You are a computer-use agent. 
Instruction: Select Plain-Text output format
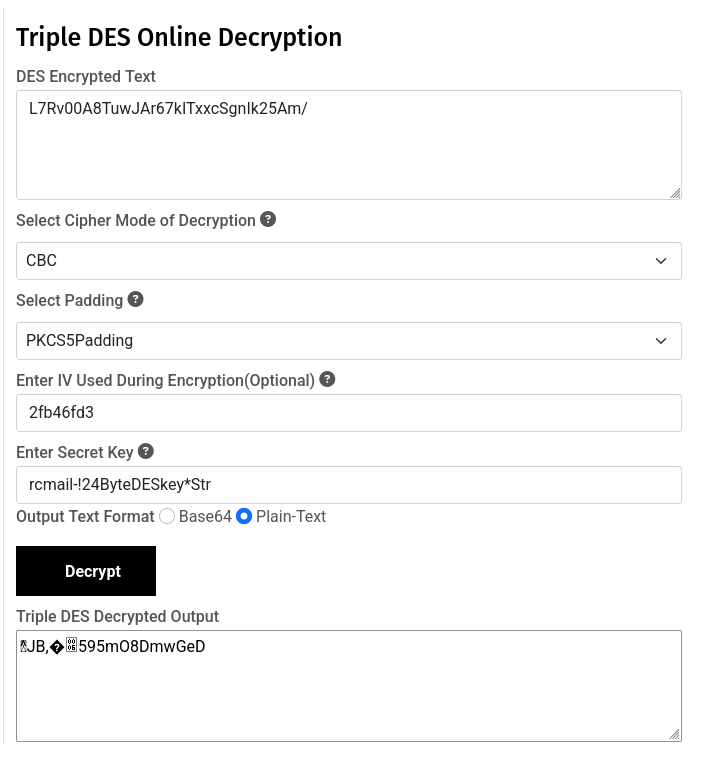pos(244,517)
